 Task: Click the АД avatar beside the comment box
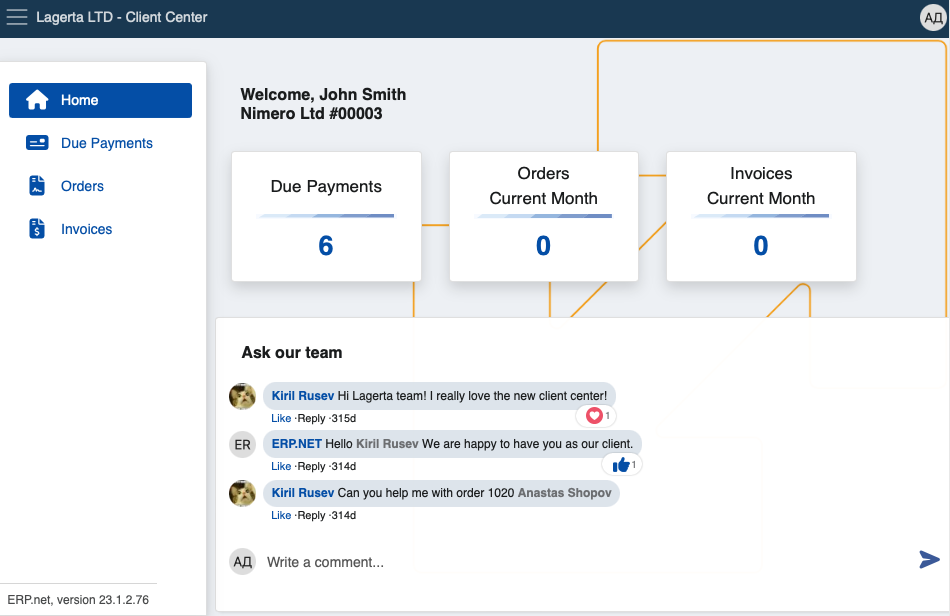pos(242,561)
